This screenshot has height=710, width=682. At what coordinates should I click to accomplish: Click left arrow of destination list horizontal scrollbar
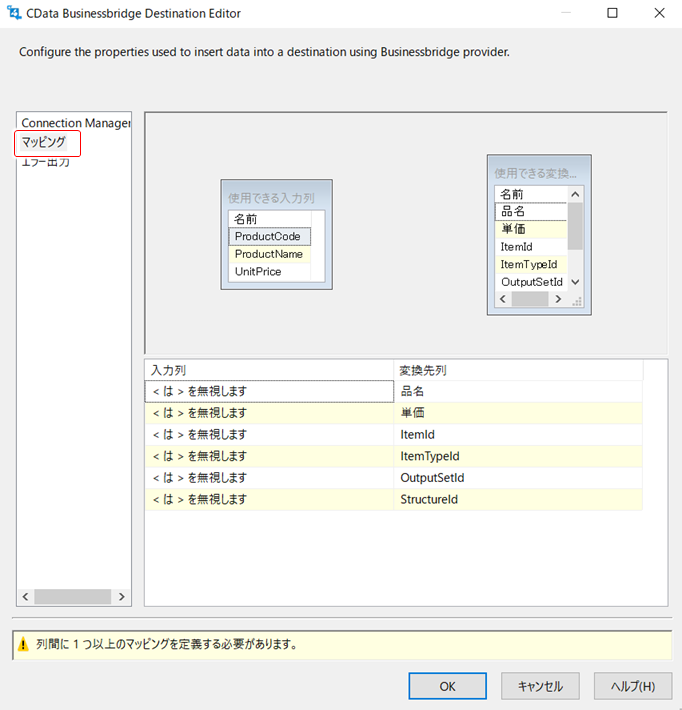(x=503, y=299)
